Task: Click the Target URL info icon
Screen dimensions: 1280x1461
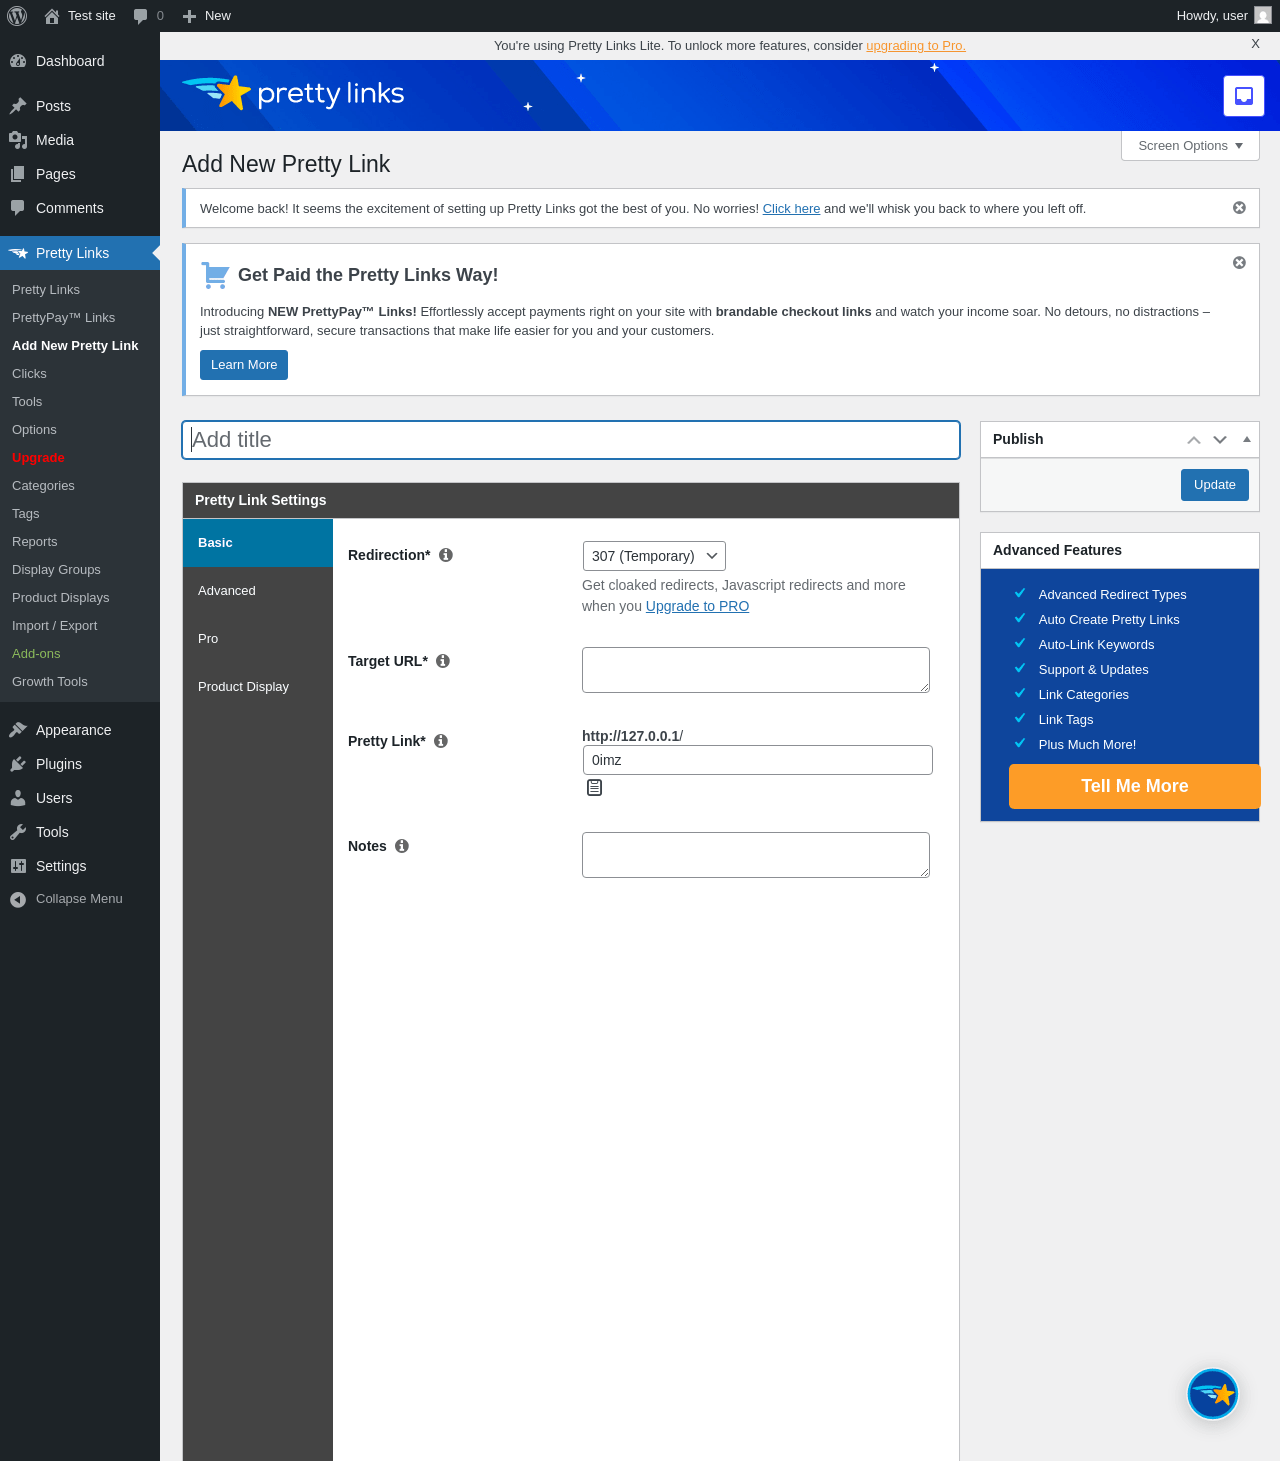Action: click(x=443, y=661)
